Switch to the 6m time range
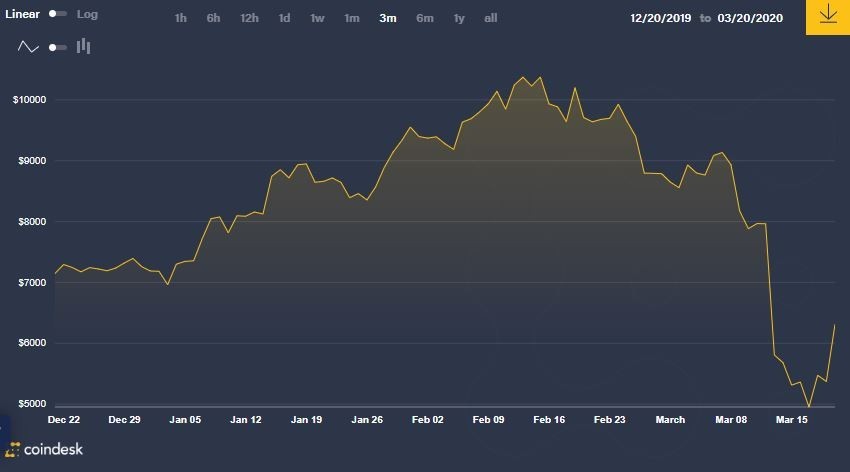 tap(424, 18)
